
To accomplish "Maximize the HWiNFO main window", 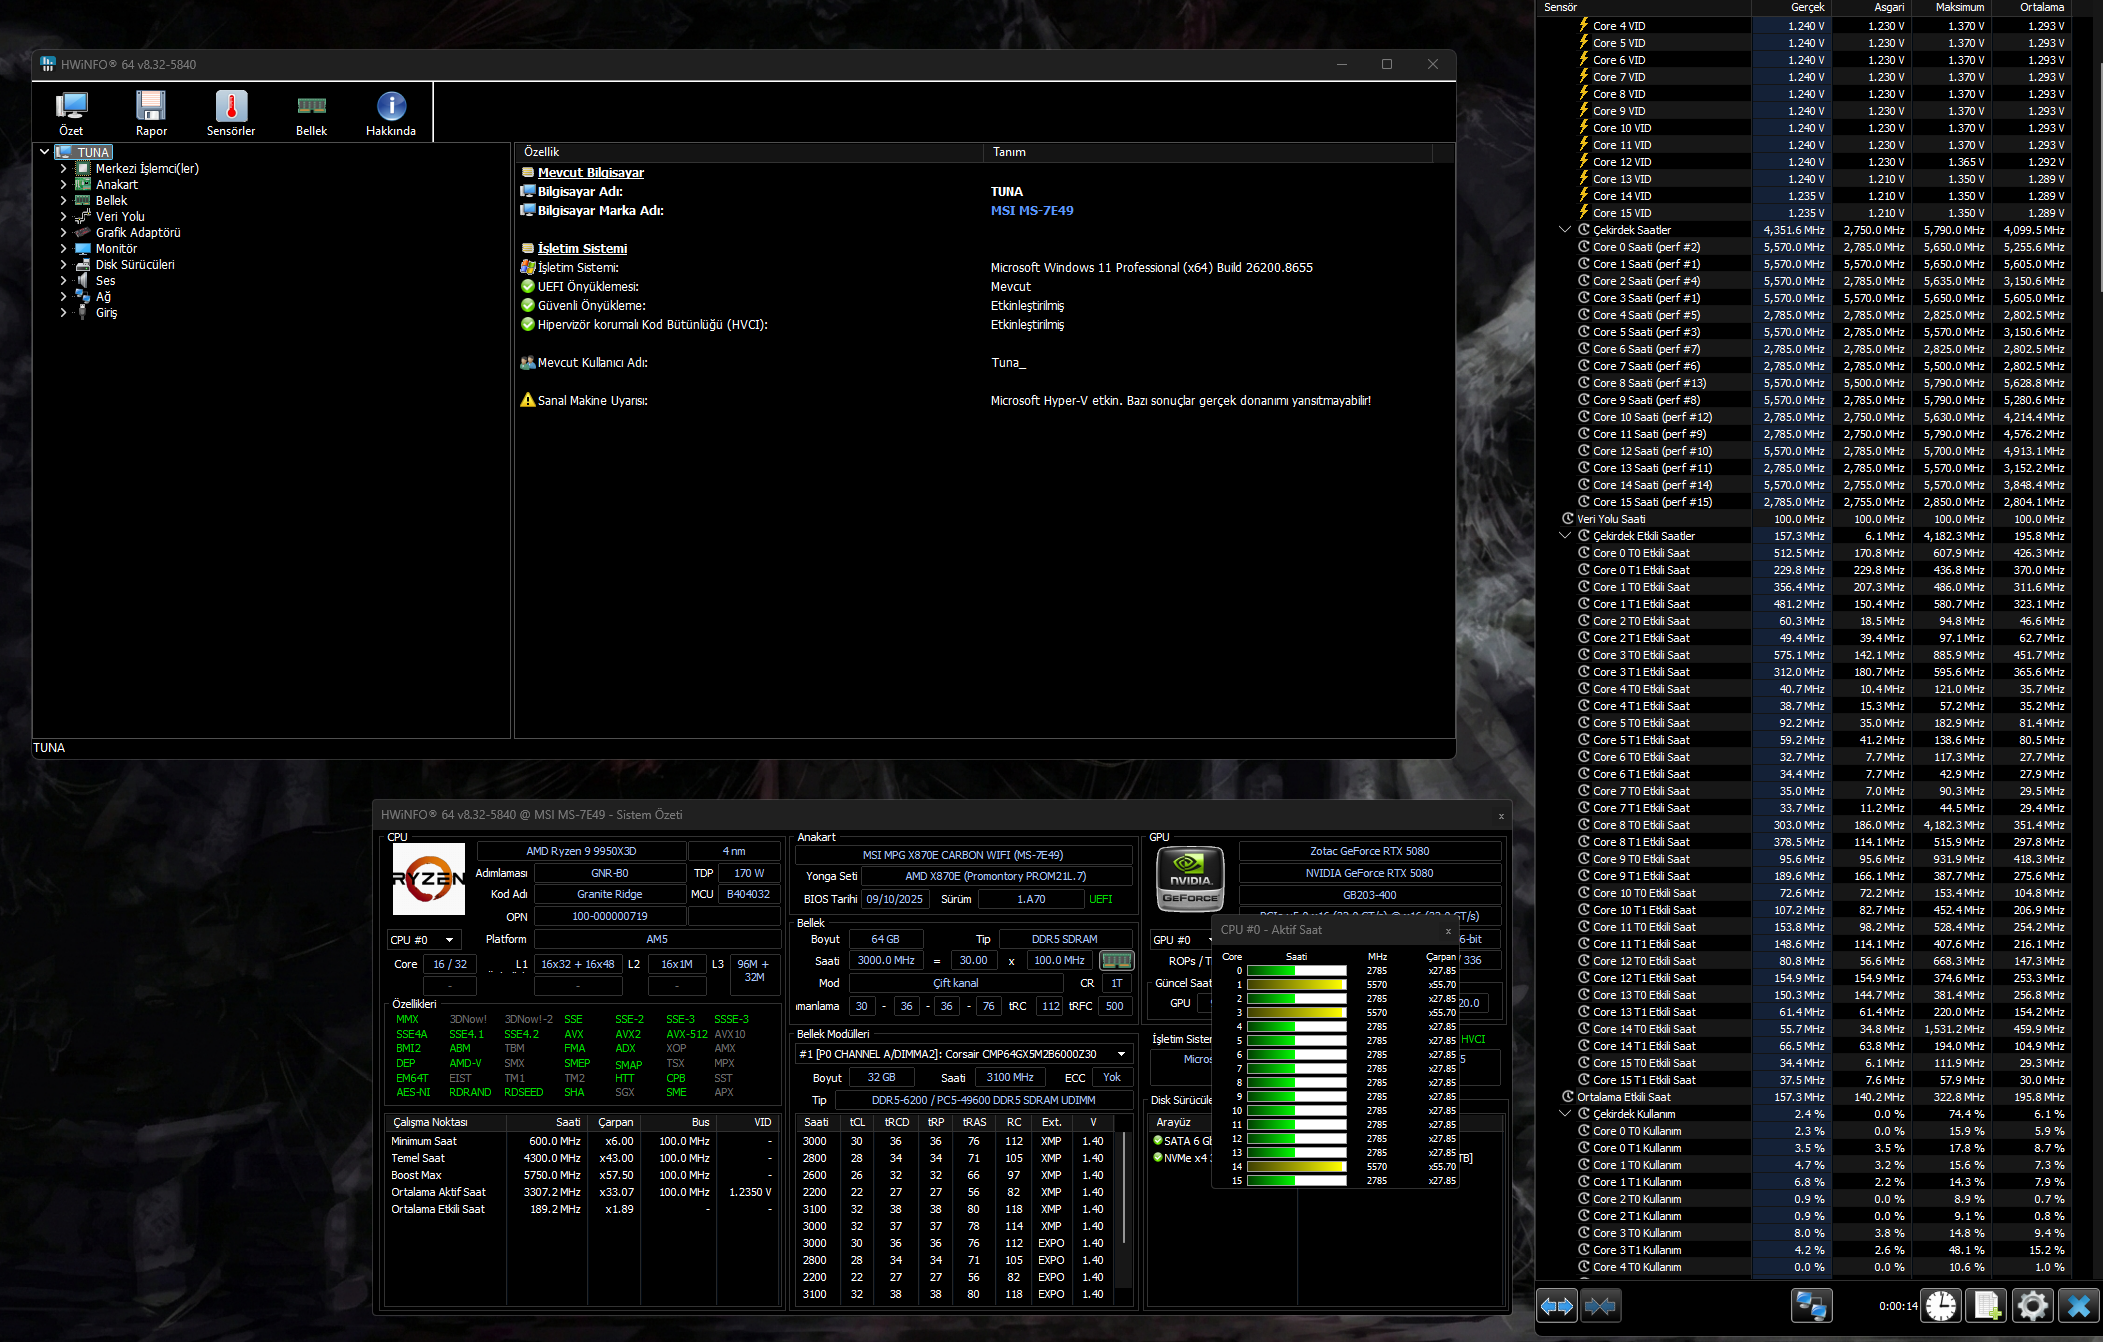I will pyautogui.click(x=1387, y=64).
